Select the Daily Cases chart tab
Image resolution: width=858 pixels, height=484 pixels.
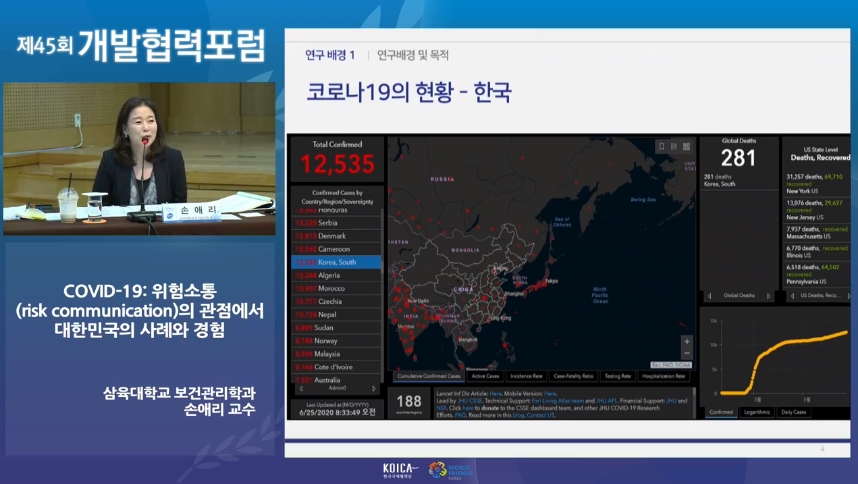click(x=794, y=412)
